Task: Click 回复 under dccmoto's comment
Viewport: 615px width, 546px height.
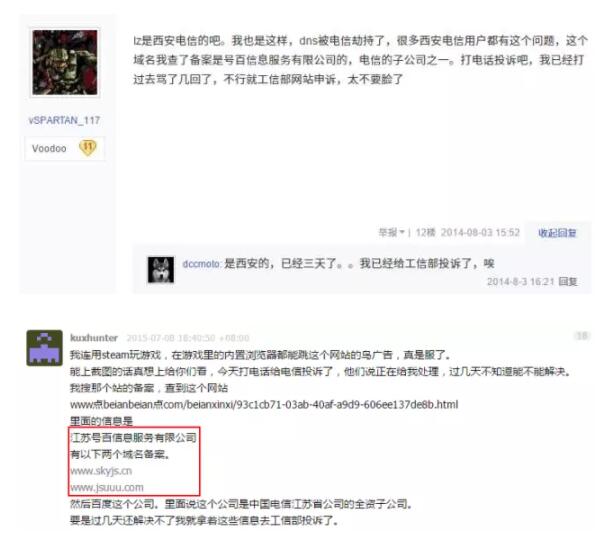Action: (x=568, y=282)
